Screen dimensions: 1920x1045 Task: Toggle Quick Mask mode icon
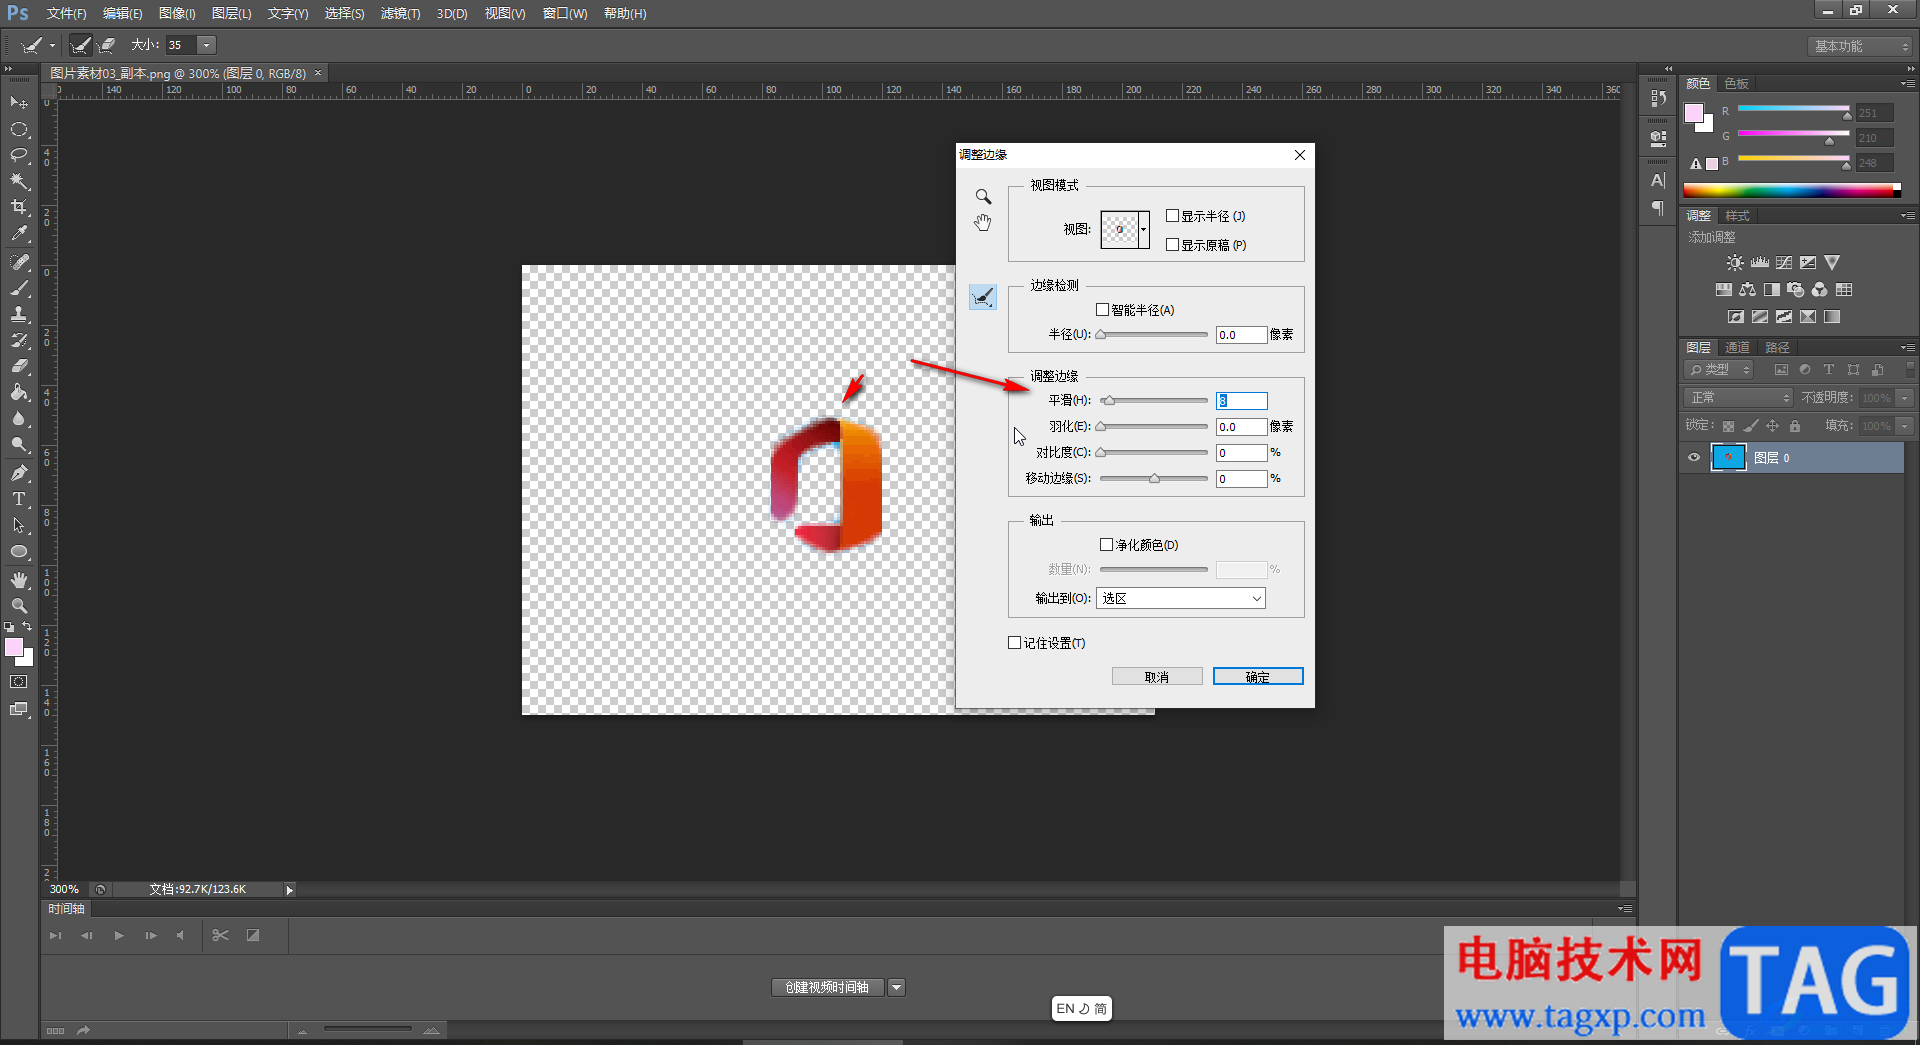[x=19, y=682]
